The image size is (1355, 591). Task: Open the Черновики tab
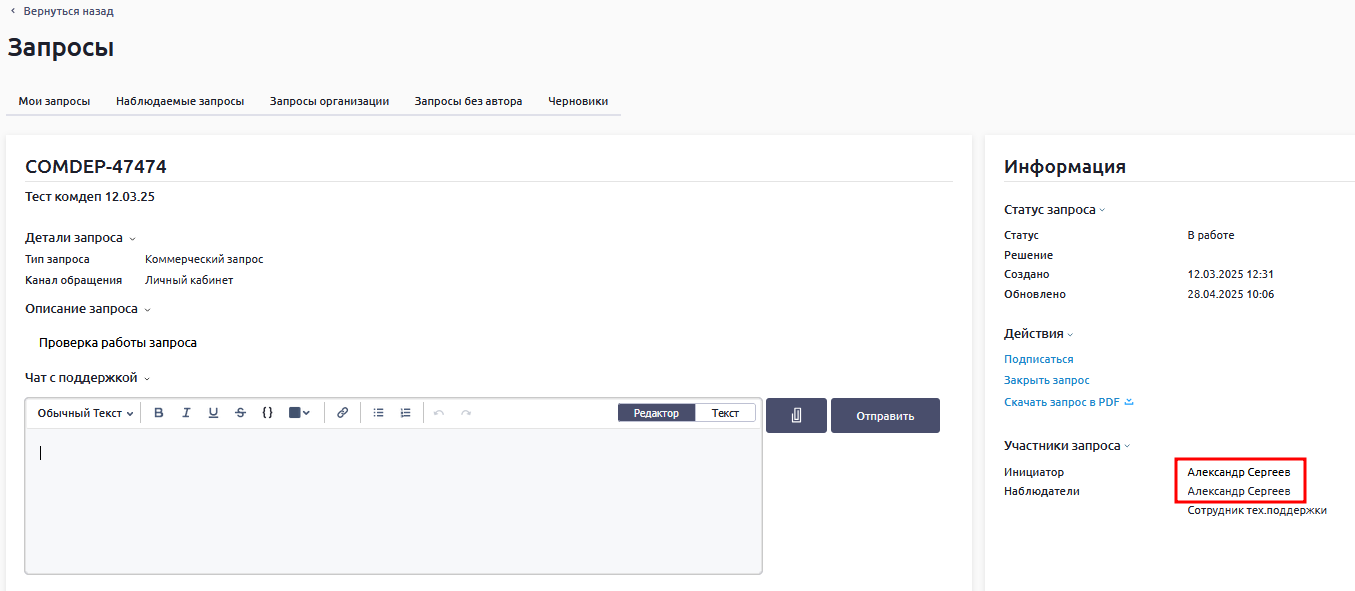pyautogui.click(x=578, y=101)
